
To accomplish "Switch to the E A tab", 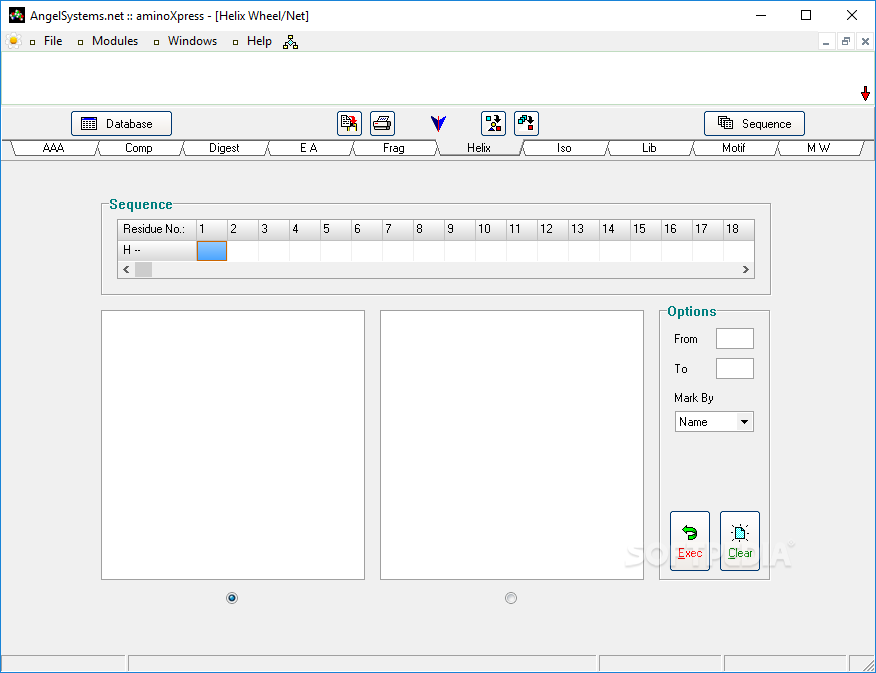I will tap(308, 148).
